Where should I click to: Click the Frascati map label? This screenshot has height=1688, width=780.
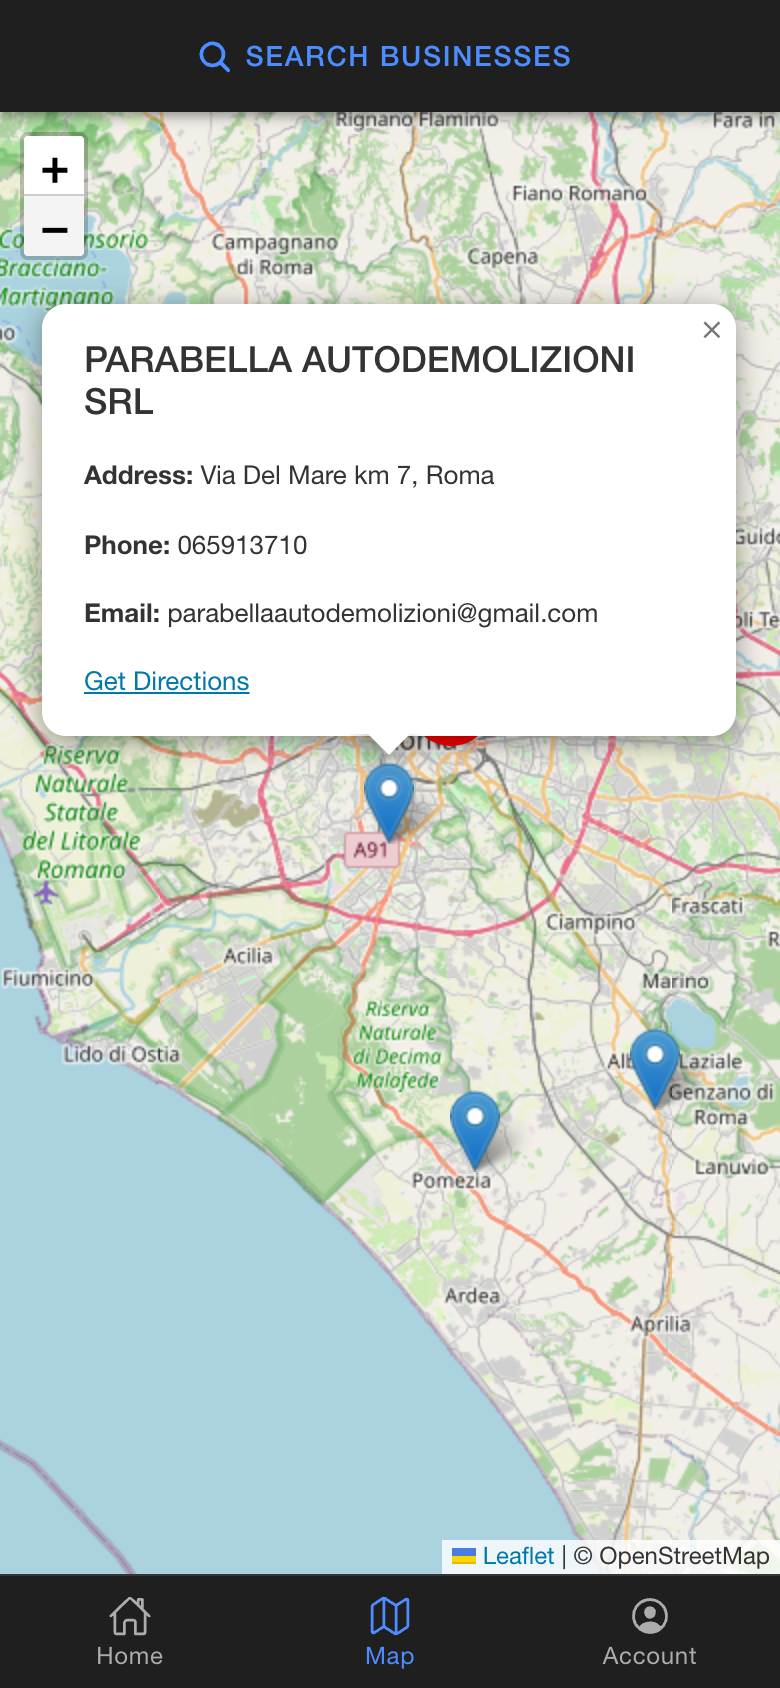point(707,906)
